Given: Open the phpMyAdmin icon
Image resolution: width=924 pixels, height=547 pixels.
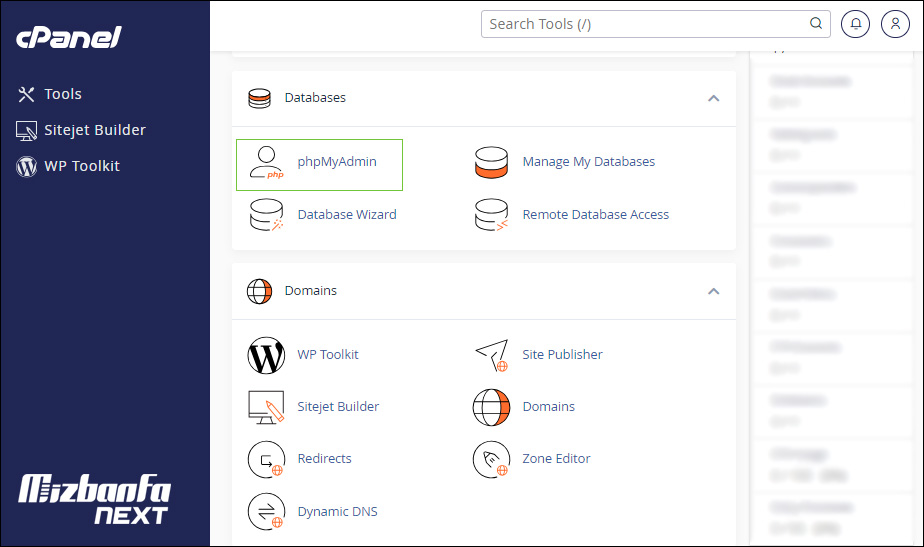Looking at the screenshot, I should tap(266, 162).
